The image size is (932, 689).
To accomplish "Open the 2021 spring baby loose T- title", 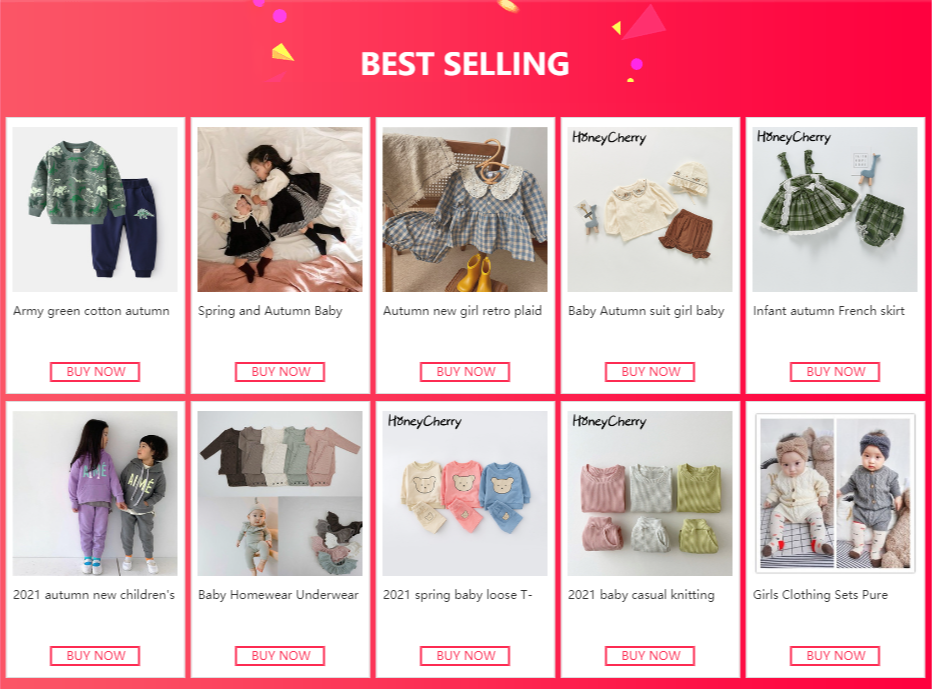I will (458, 594).
